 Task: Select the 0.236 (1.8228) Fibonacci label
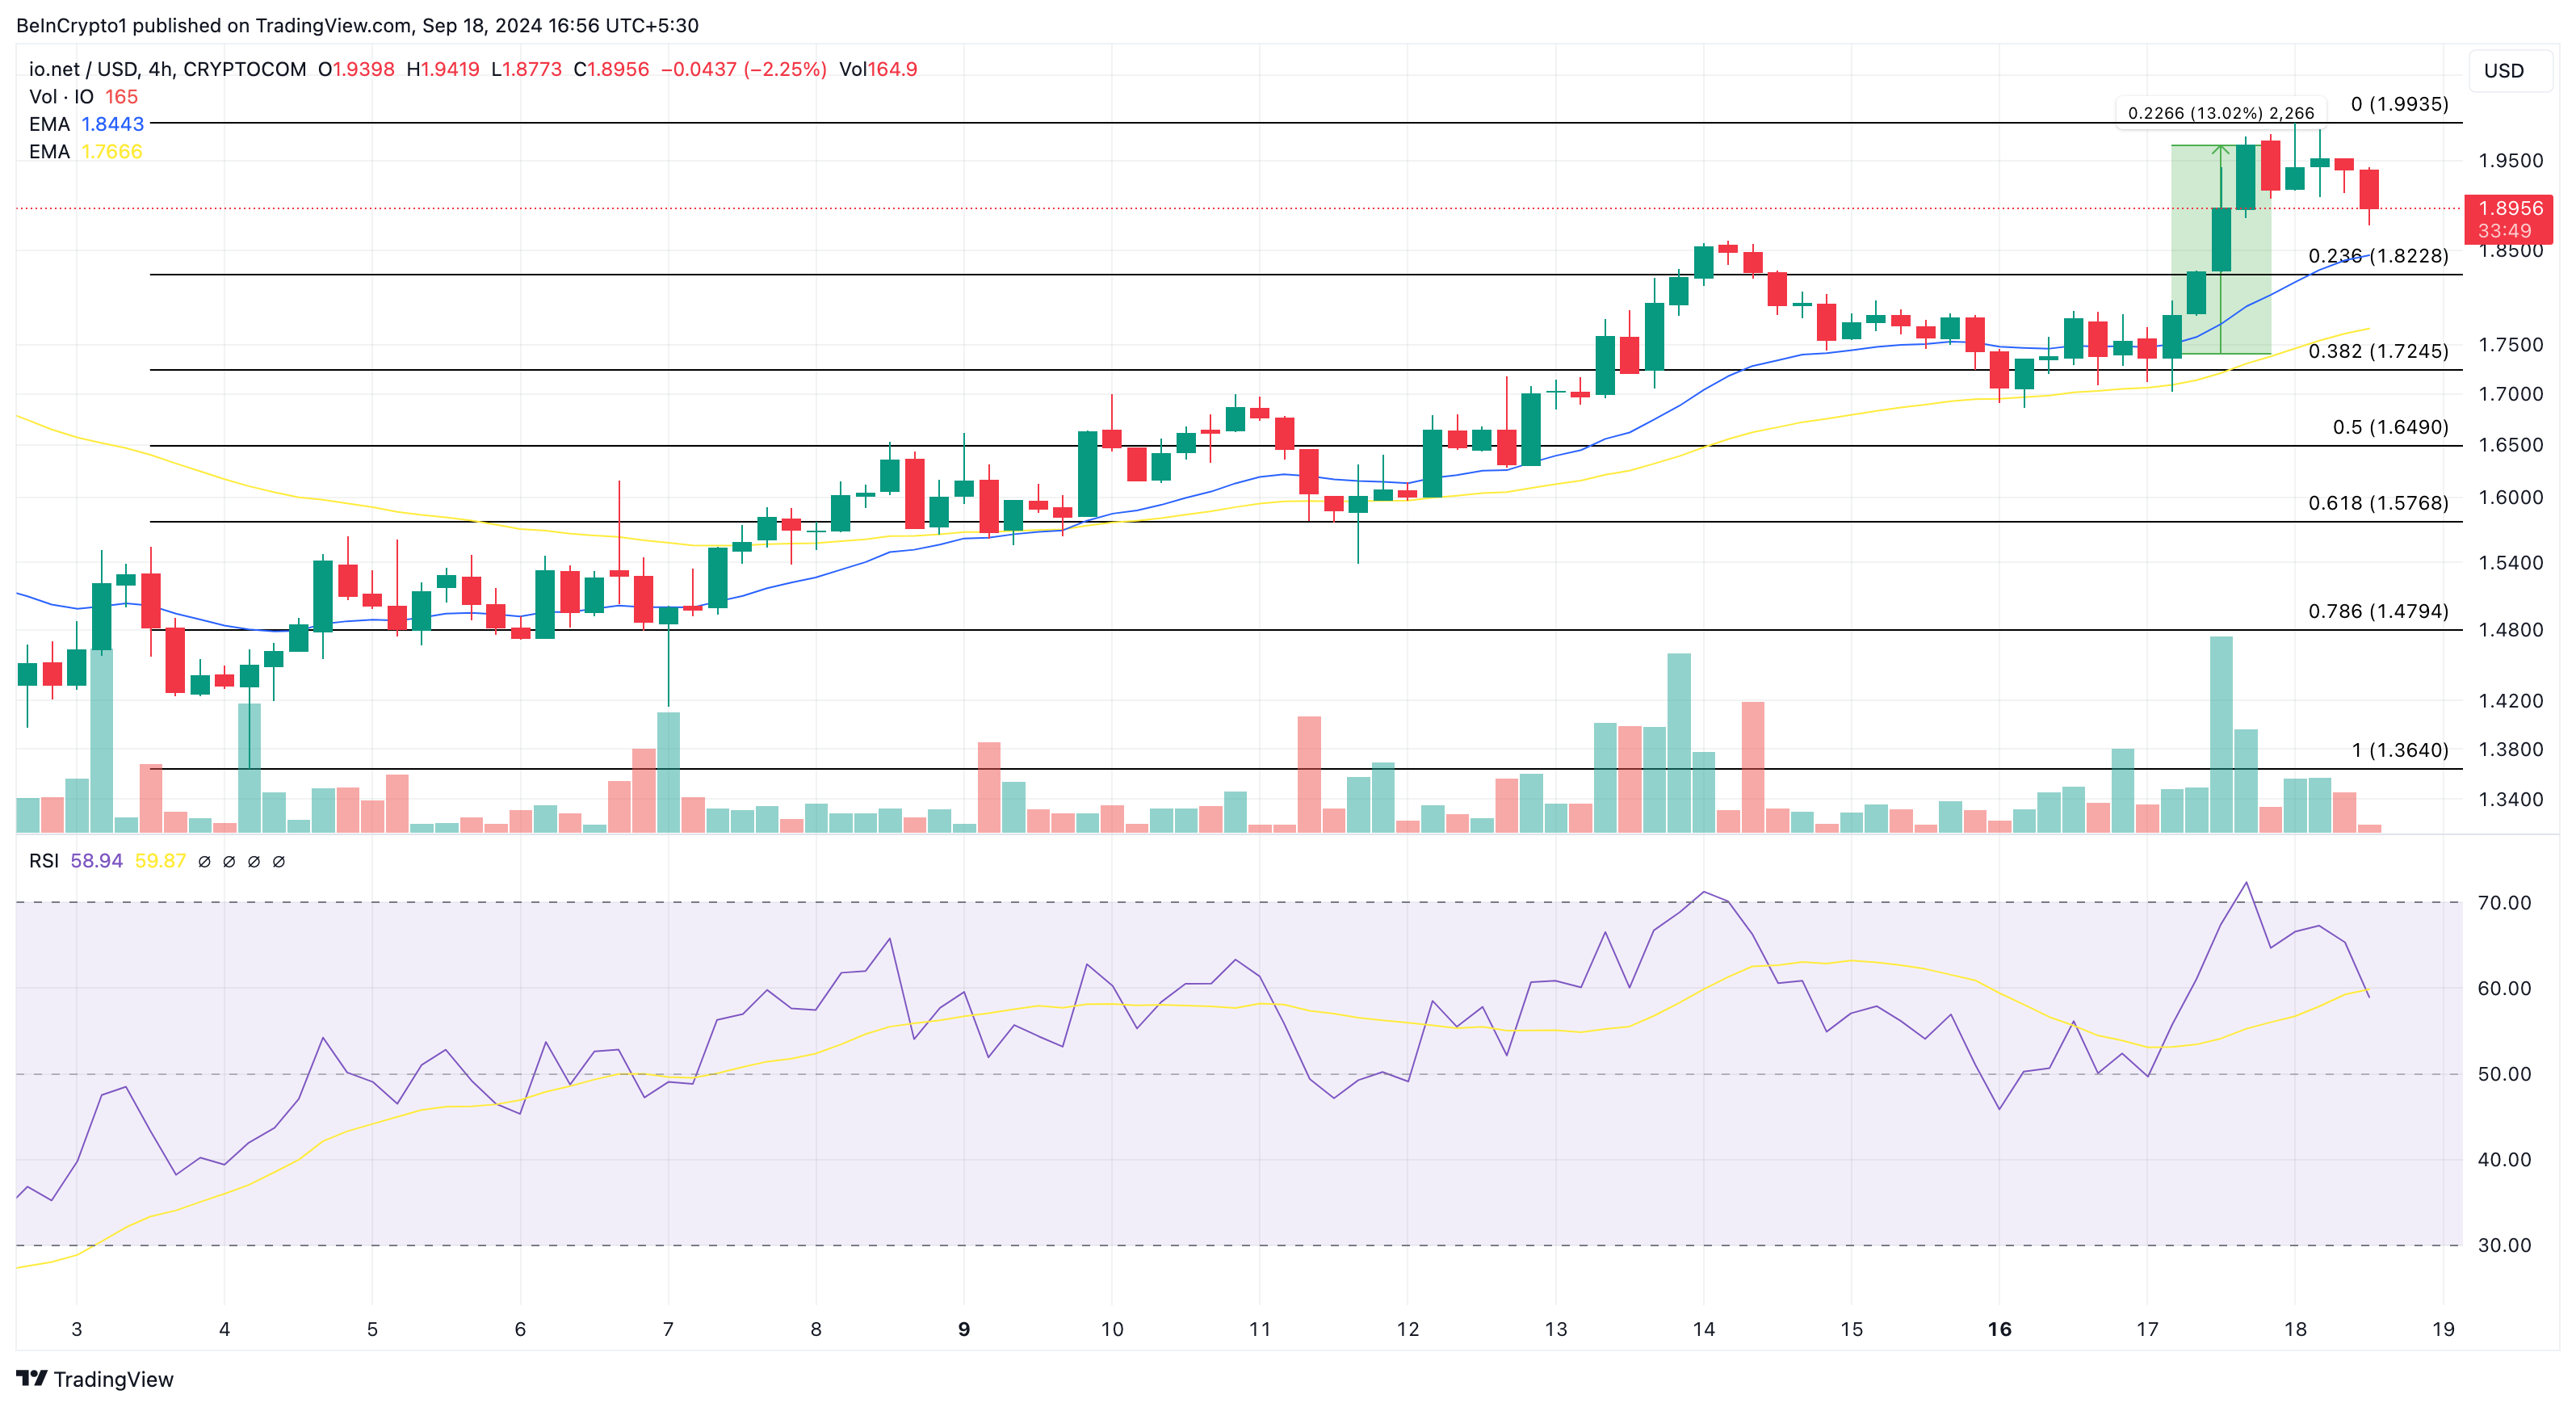coord(2377,256)
